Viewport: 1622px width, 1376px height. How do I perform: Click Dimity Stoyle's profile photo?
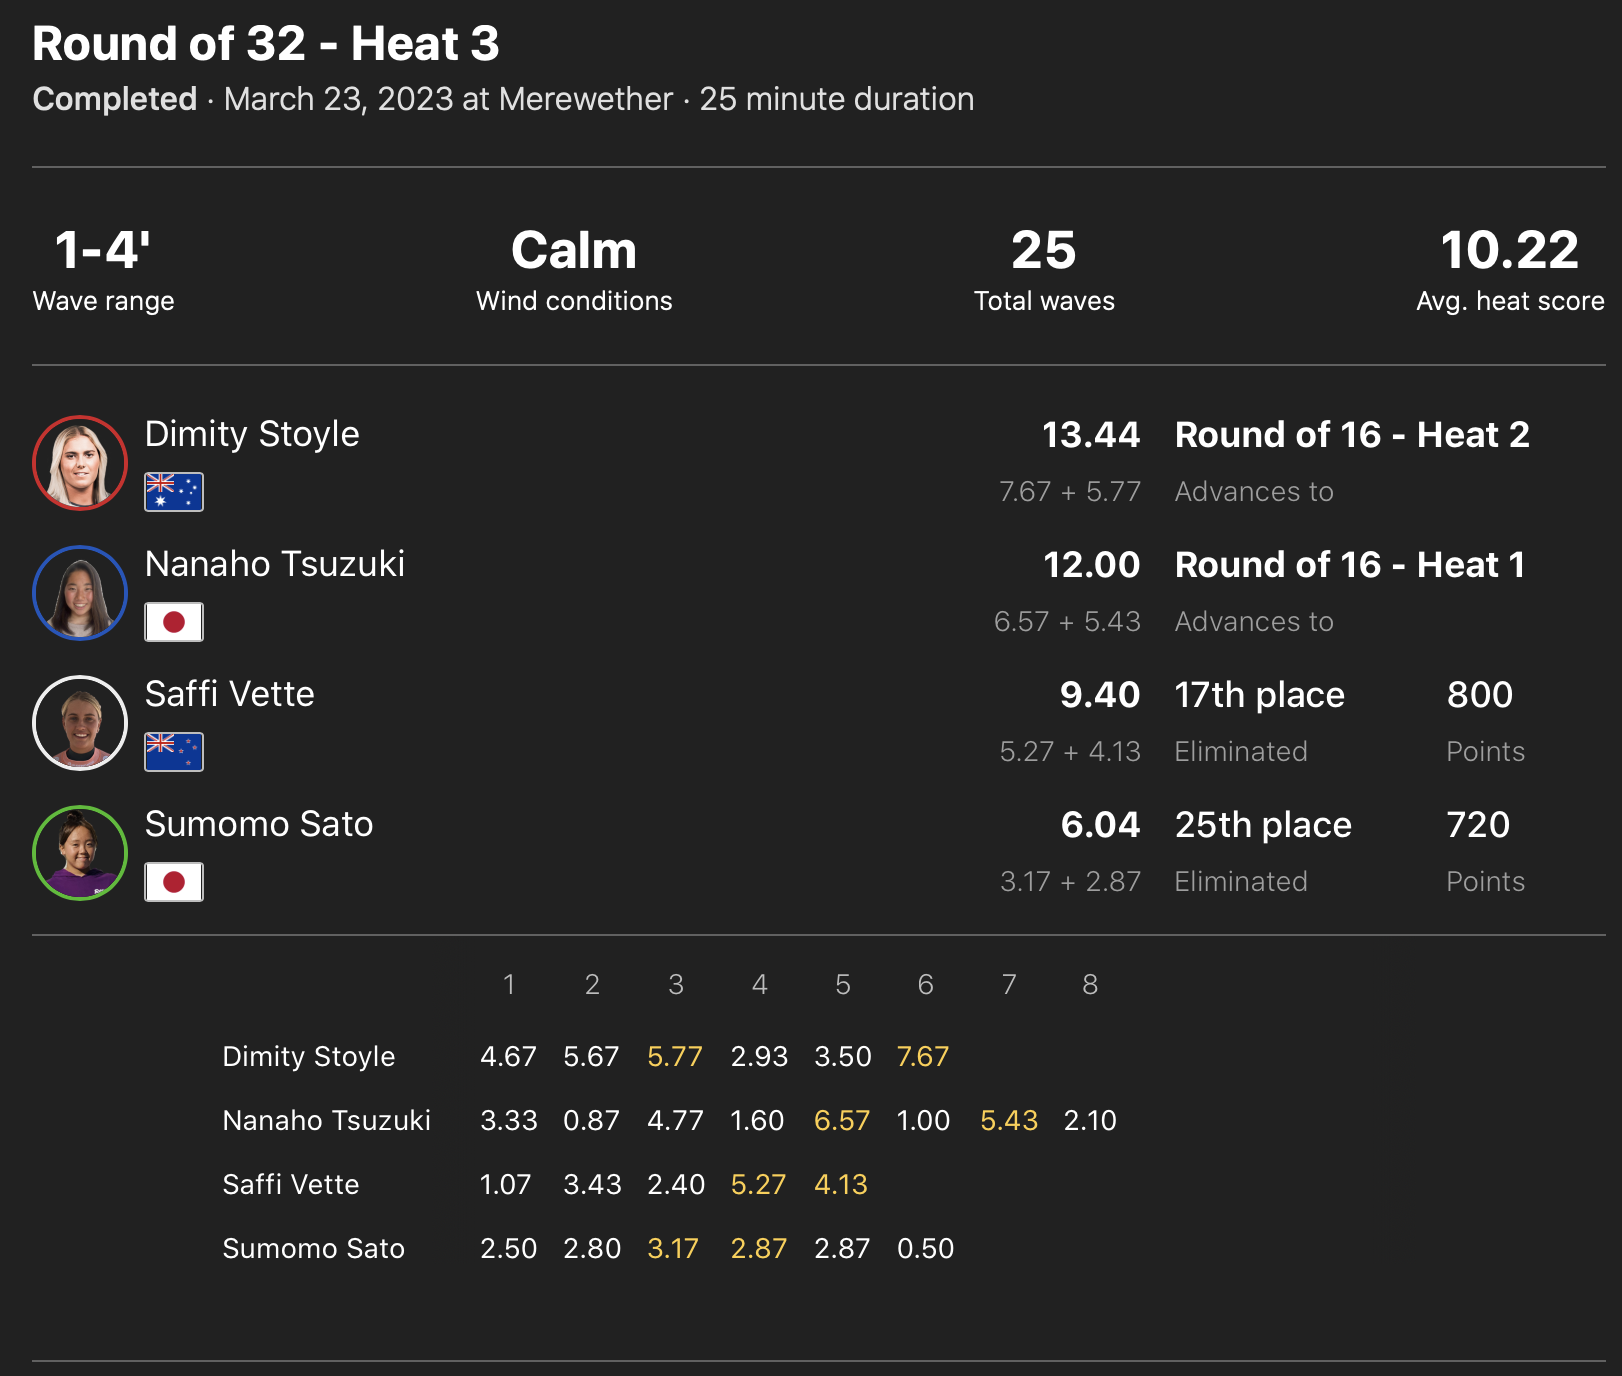[x=80, y=463]
